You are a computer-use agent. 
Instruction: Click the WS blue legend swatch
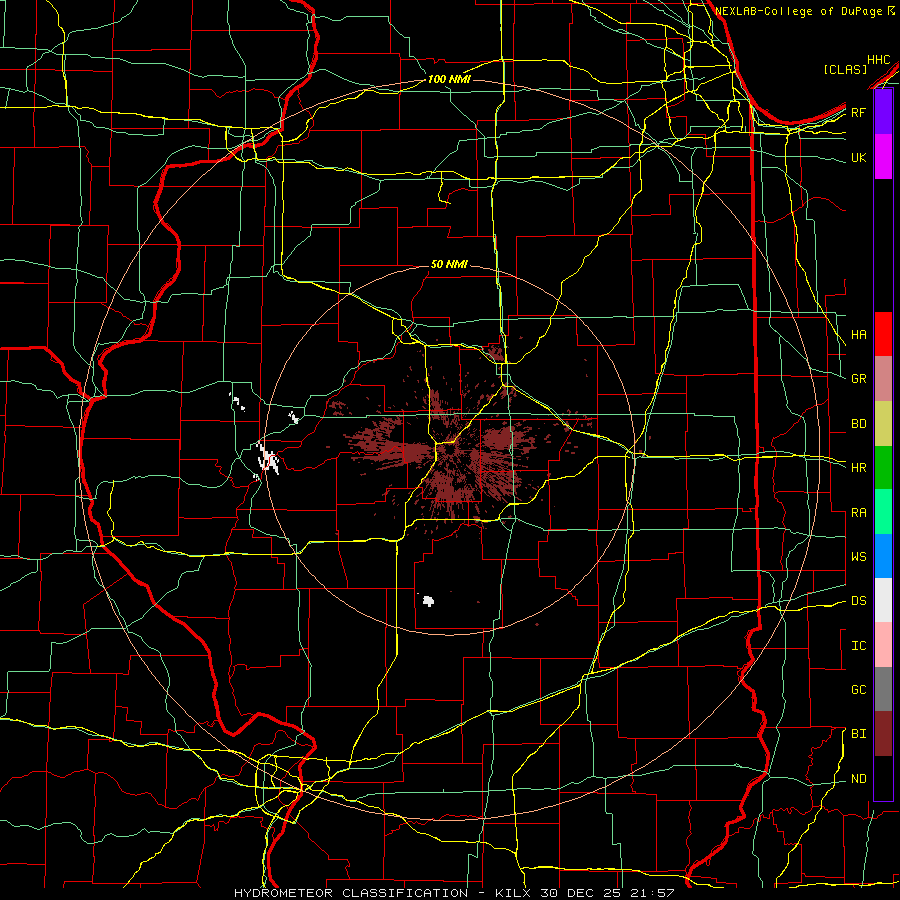pyautogui.click(x=883, y=556)
